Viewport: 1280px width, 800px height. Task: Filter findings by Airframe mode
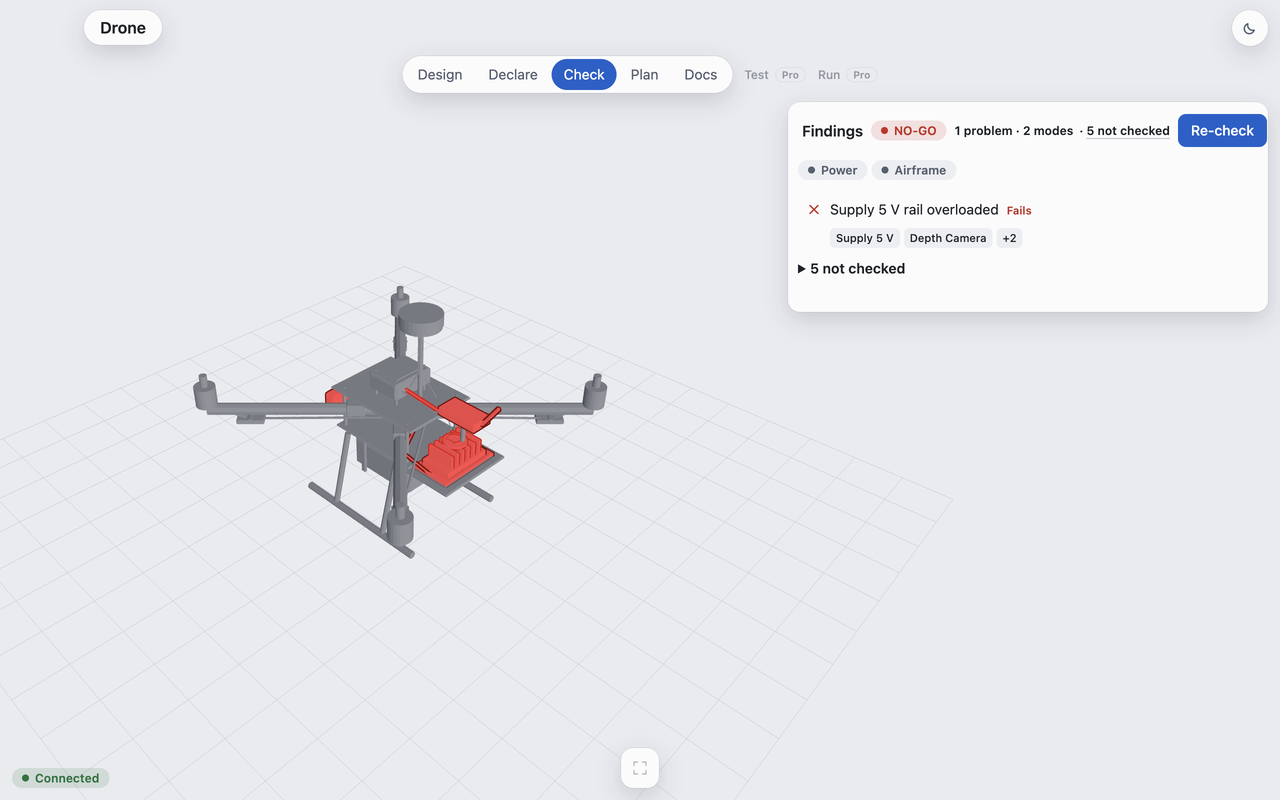pyautogui.click(x=914, y=170)
